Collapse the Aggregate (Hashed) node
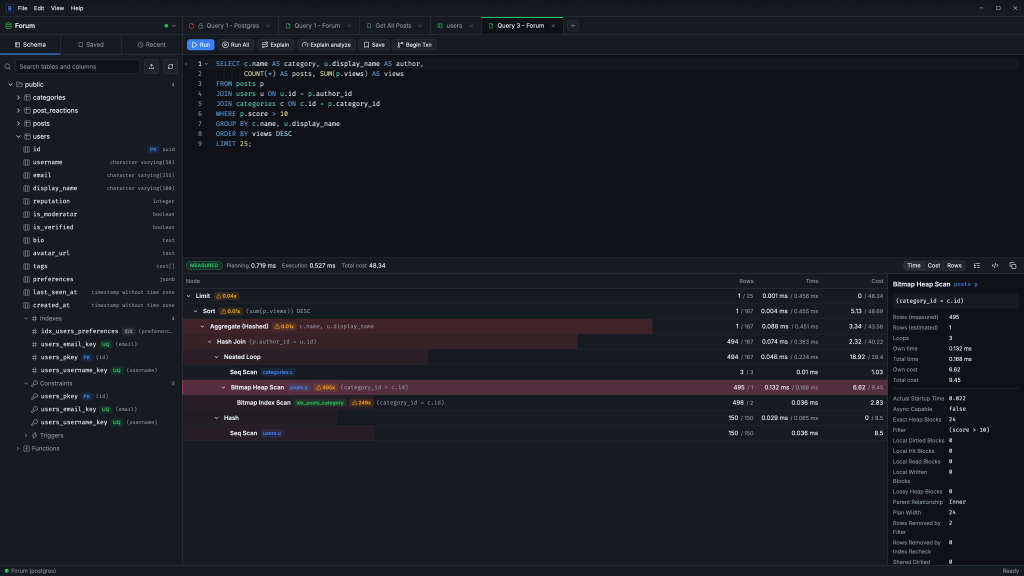1024x576 pixels. (x=203, y=327)
